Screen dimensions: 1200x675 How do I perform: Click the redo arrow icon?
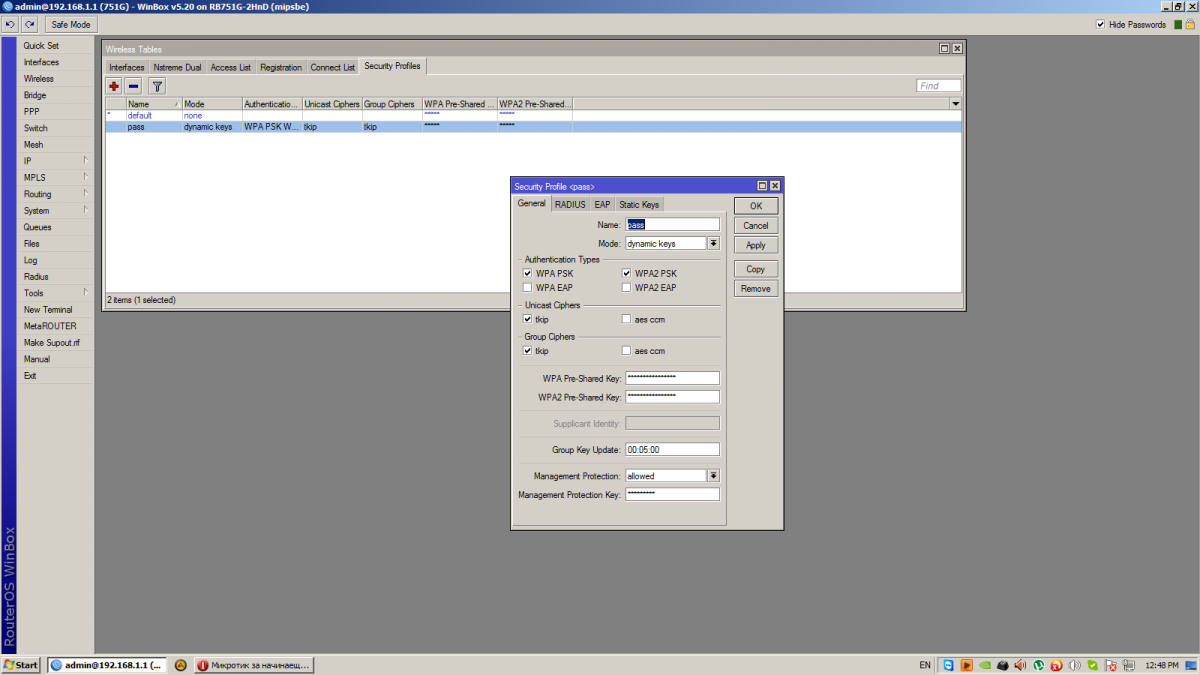pos(29,24)
